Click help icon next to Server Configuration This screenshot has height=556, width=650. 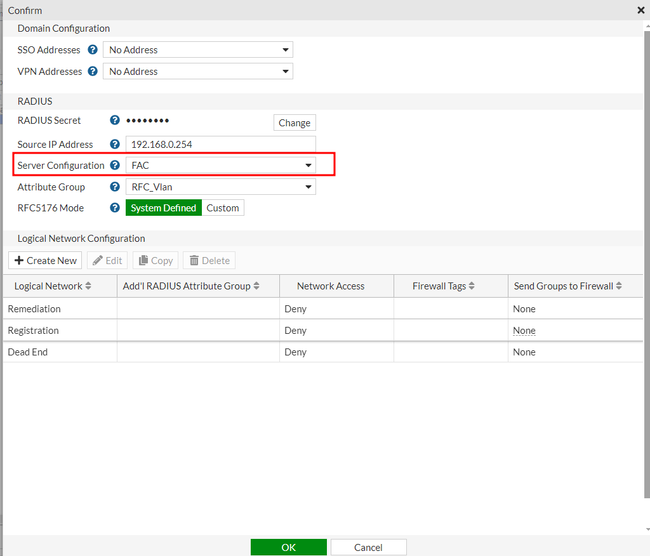(115, 165)
